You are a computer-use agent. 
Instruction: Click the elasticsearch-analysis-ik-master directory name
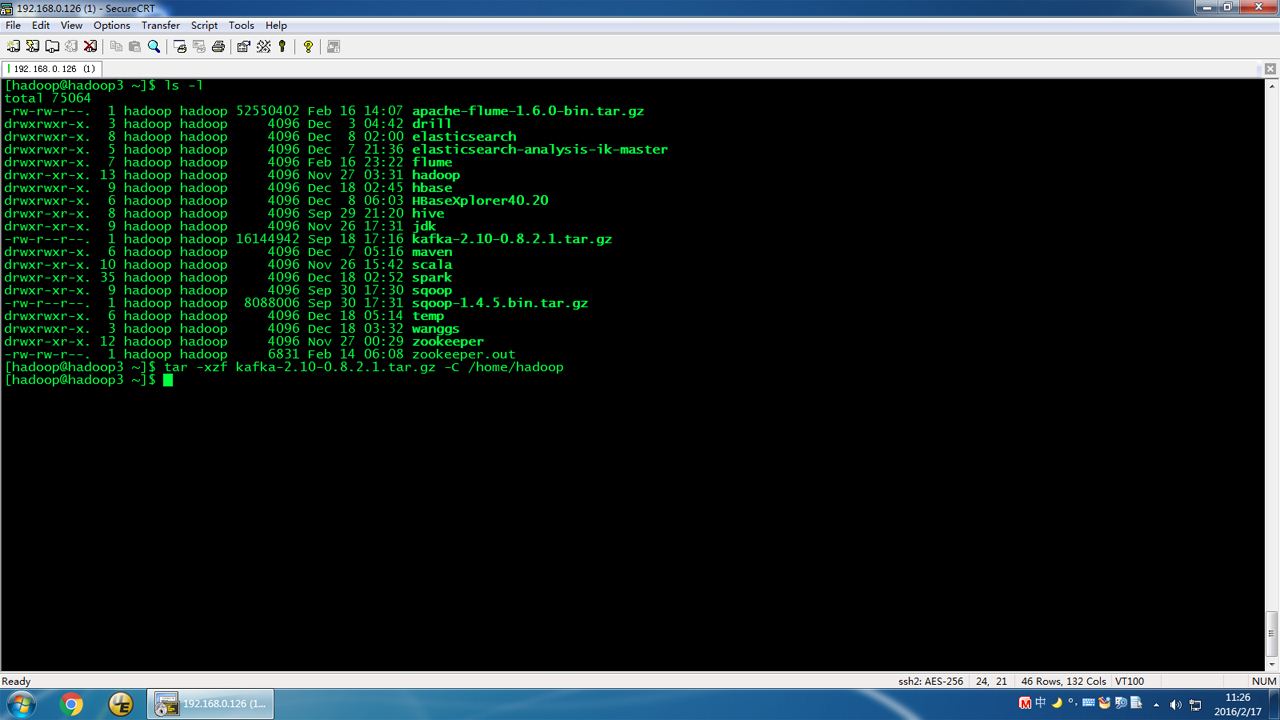click(x=540, y=149)
